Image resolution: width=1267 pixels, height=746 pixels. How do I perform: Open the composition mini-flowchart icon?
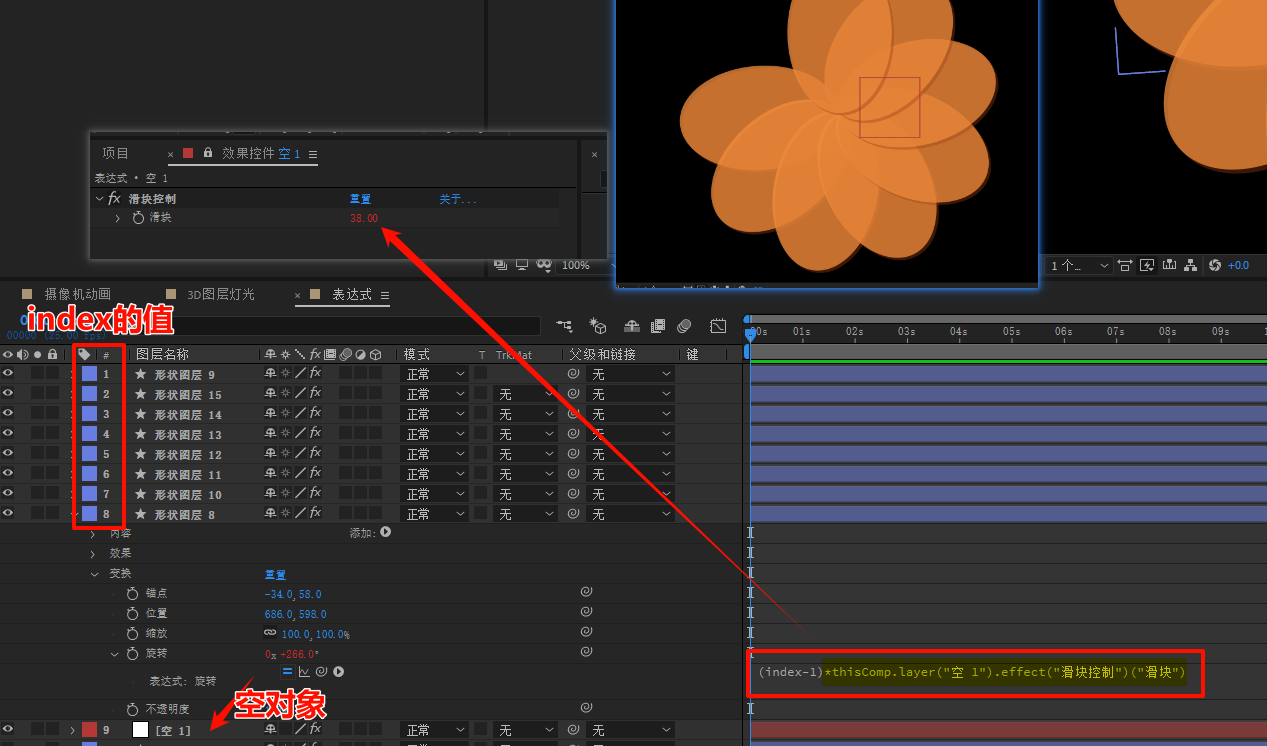(x=565, y=326)
